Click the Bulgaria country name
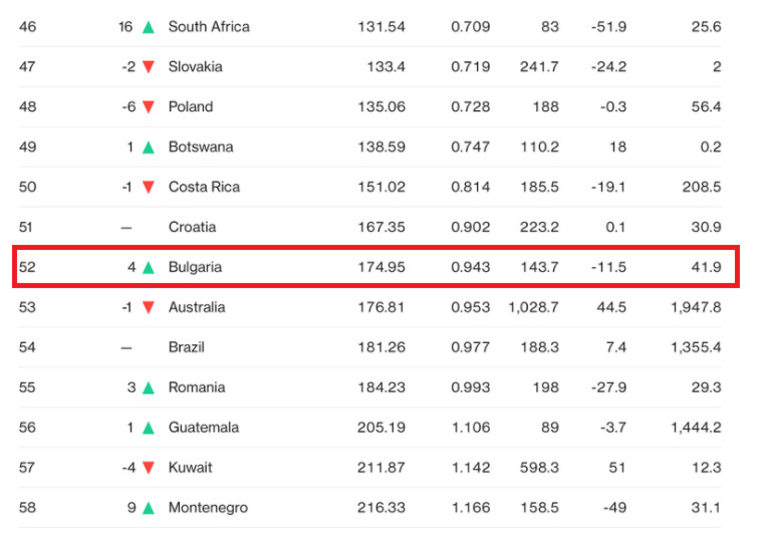 coord(195,267)
